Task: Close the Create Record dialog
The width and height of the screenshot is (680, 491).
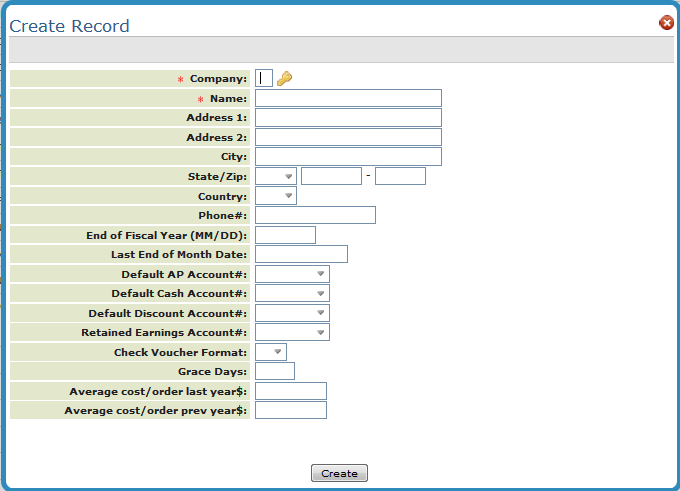Action: [666, 23]
